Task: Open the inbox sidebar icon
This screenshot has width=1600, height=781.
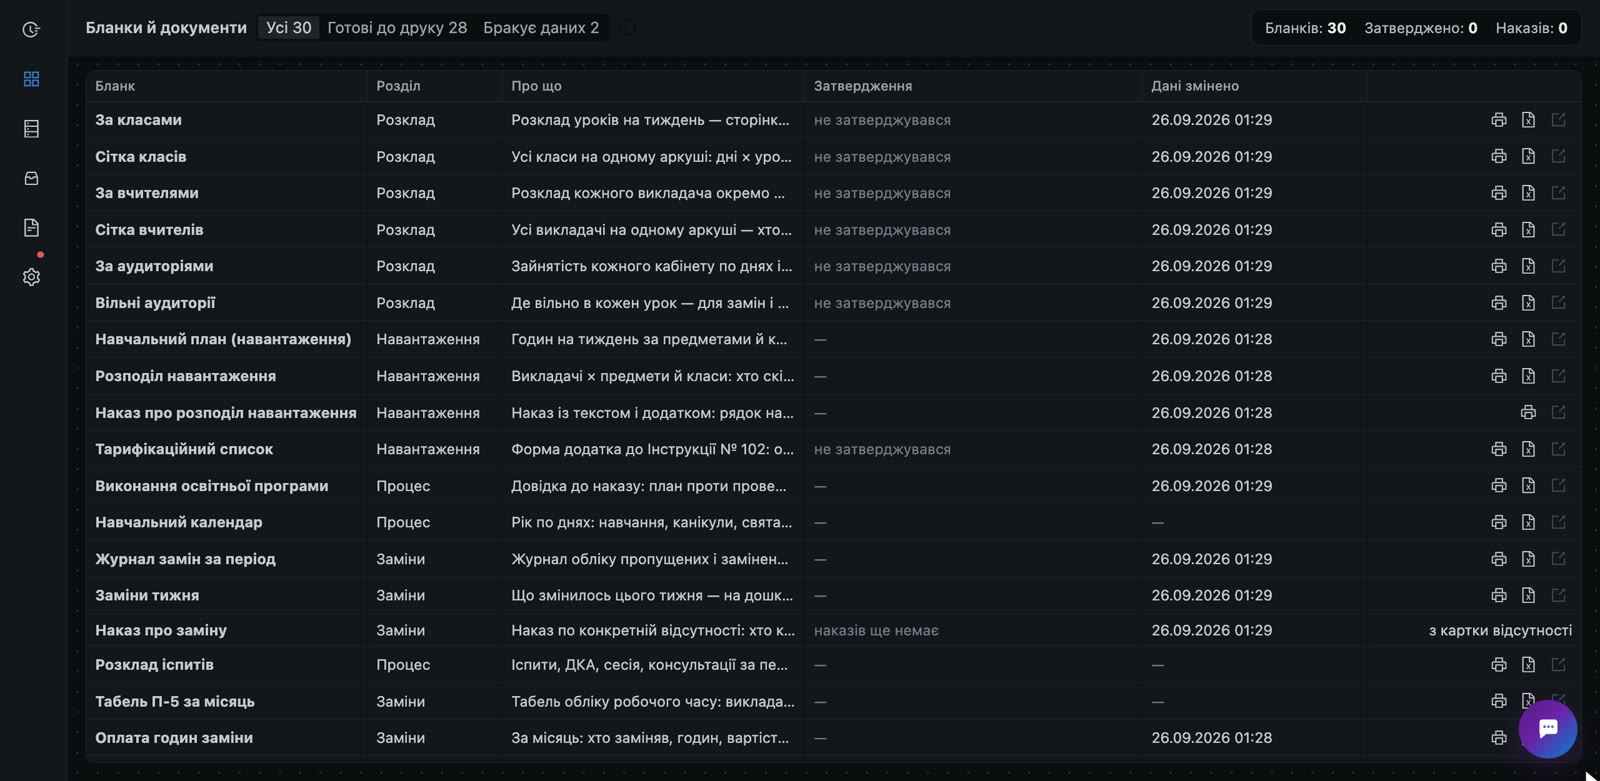Action: 31,178
